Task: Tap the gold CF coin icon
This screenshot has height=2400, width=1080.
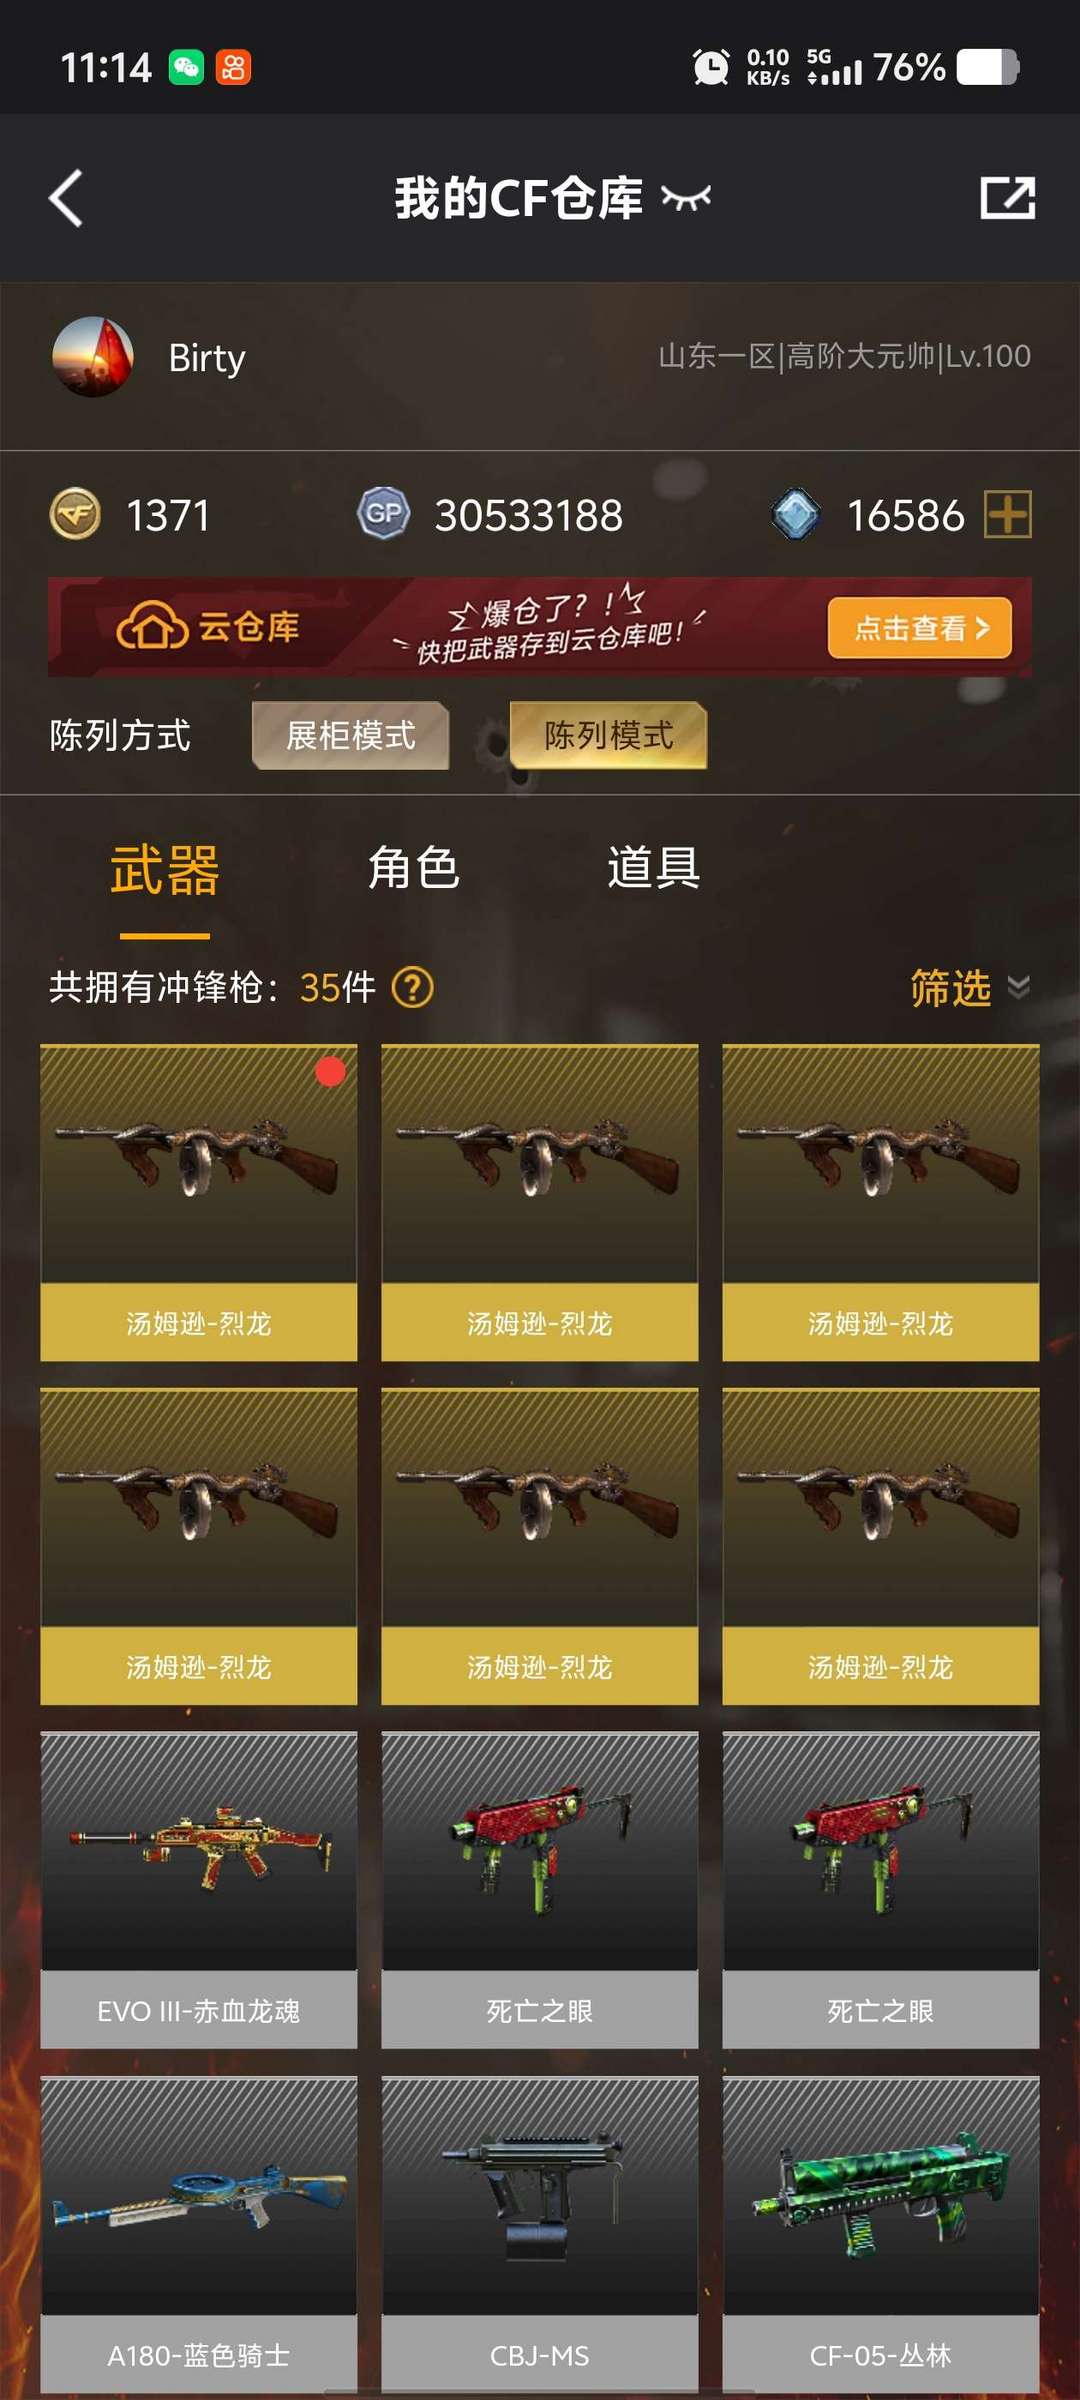Action: pos(75,514)
